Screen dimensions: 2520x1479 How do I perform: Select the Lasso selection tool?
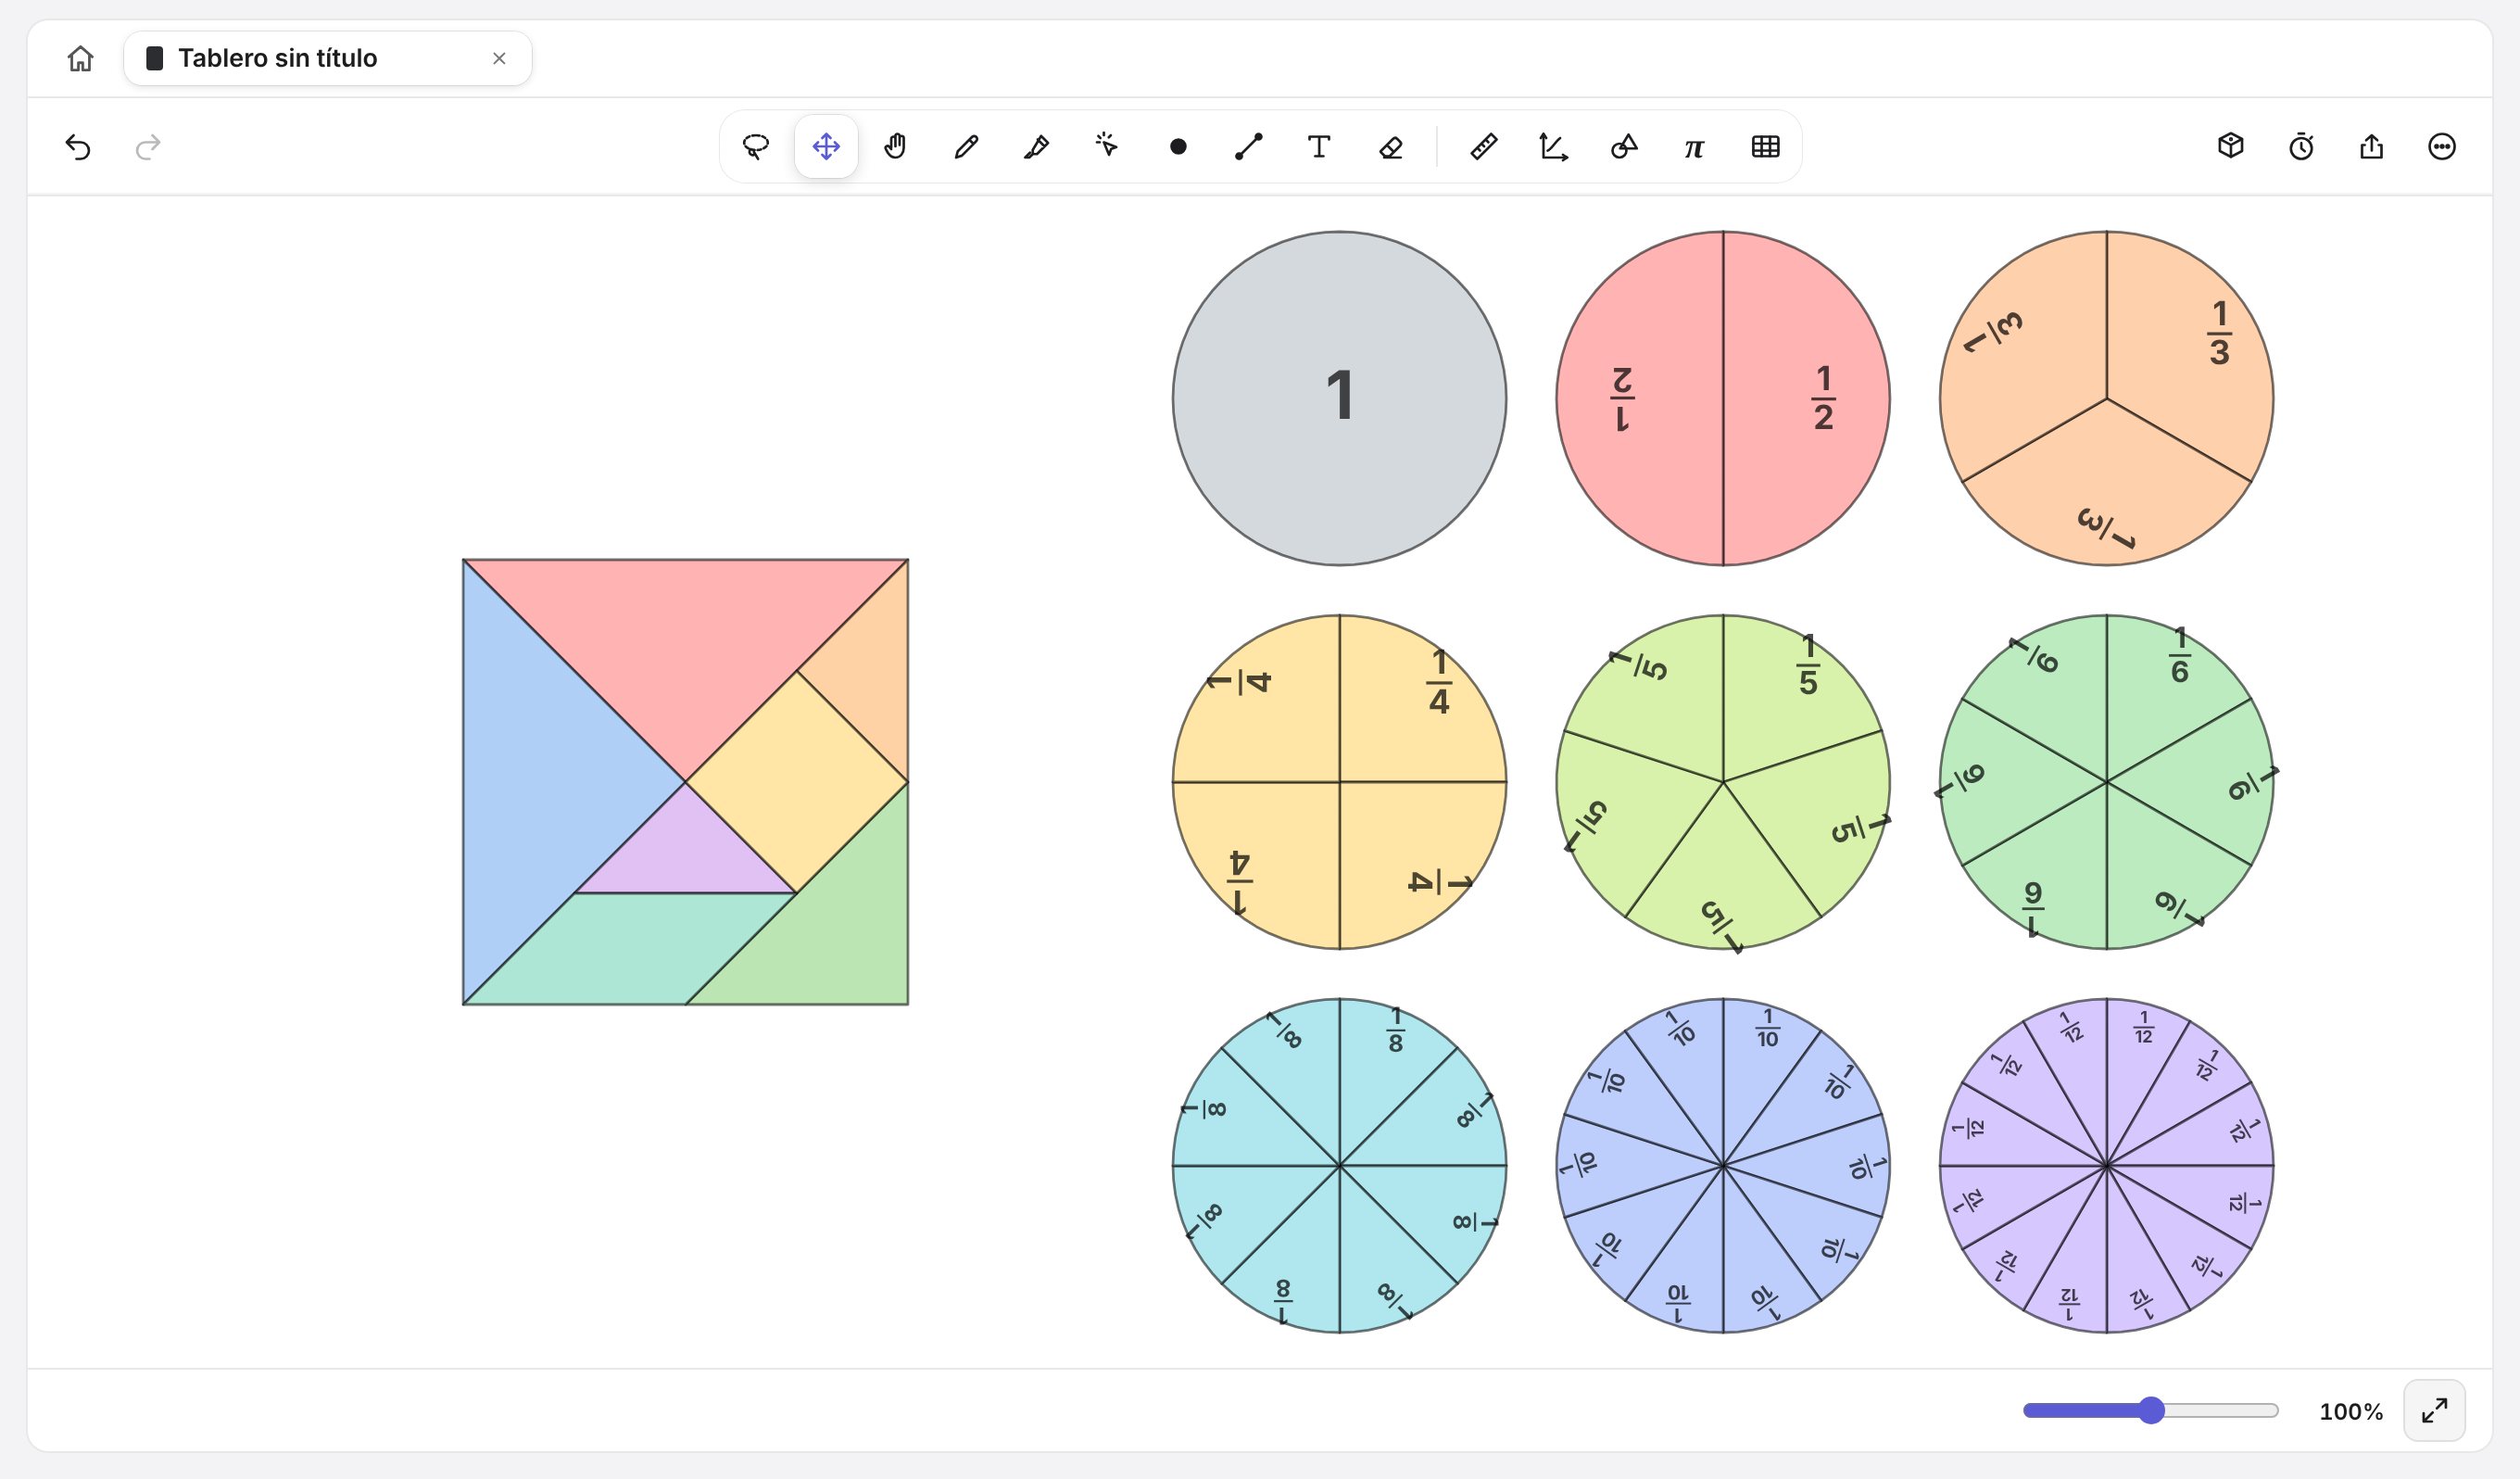pos(756,147)
